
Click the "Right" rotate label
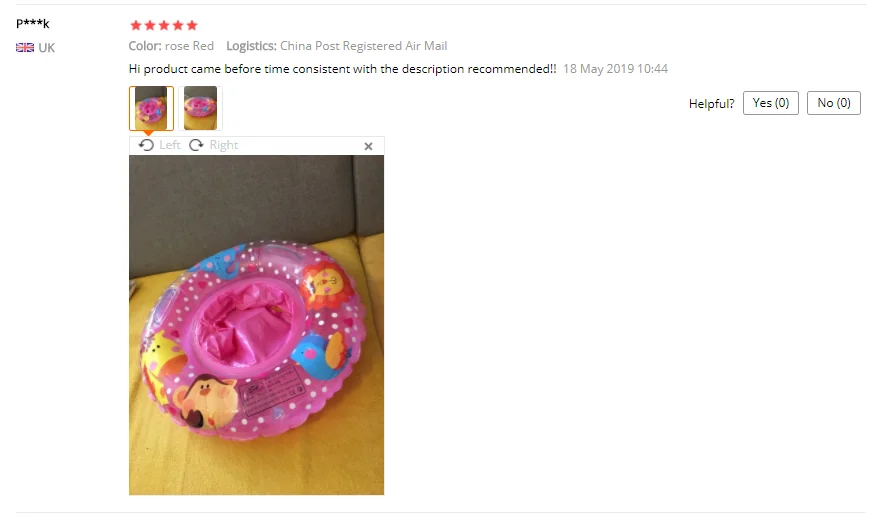click(x=223, y=145)
